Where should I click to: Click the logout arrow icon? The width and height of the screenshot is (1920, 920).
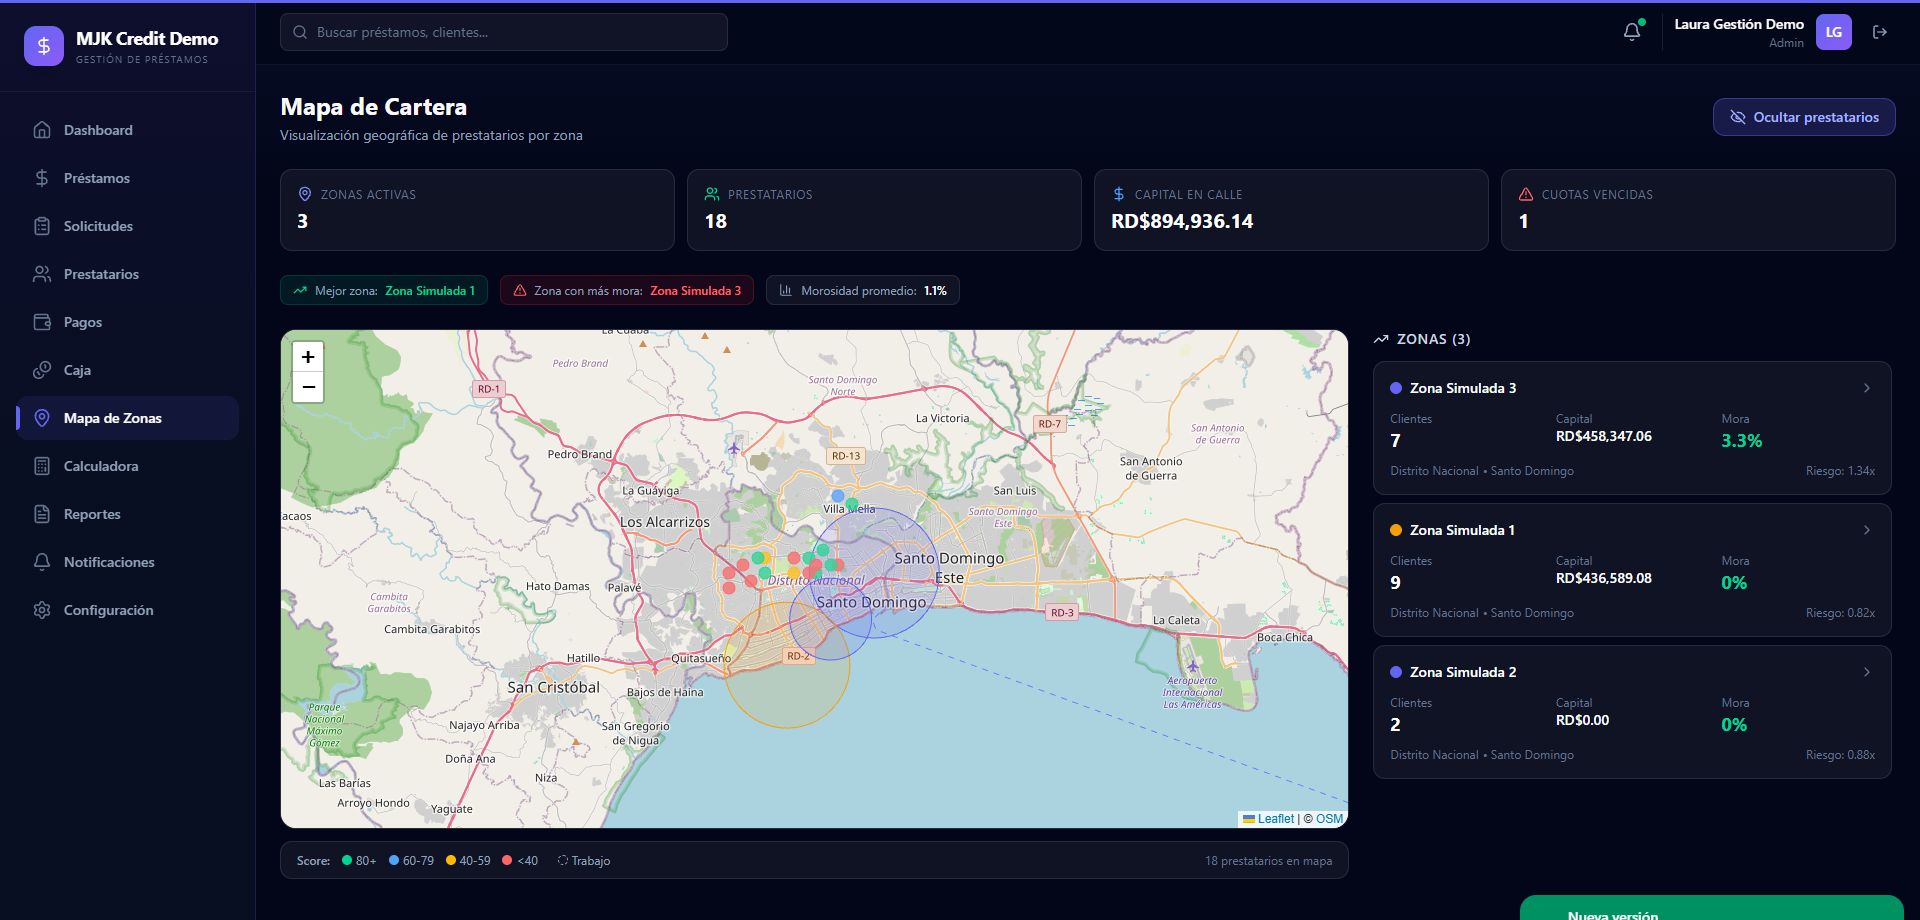[x=1880, y=32]
